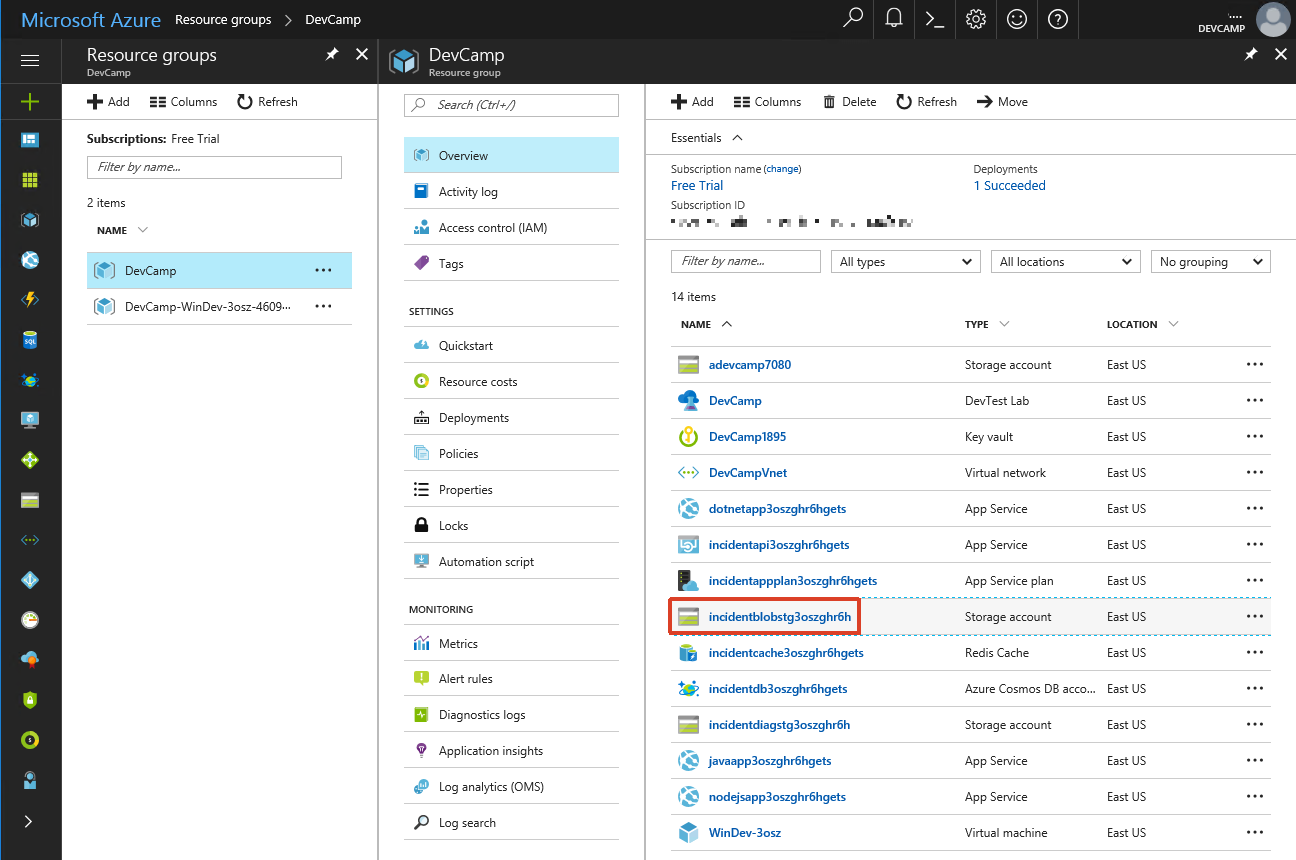Open the search icon in top bar

coord(853,19)
